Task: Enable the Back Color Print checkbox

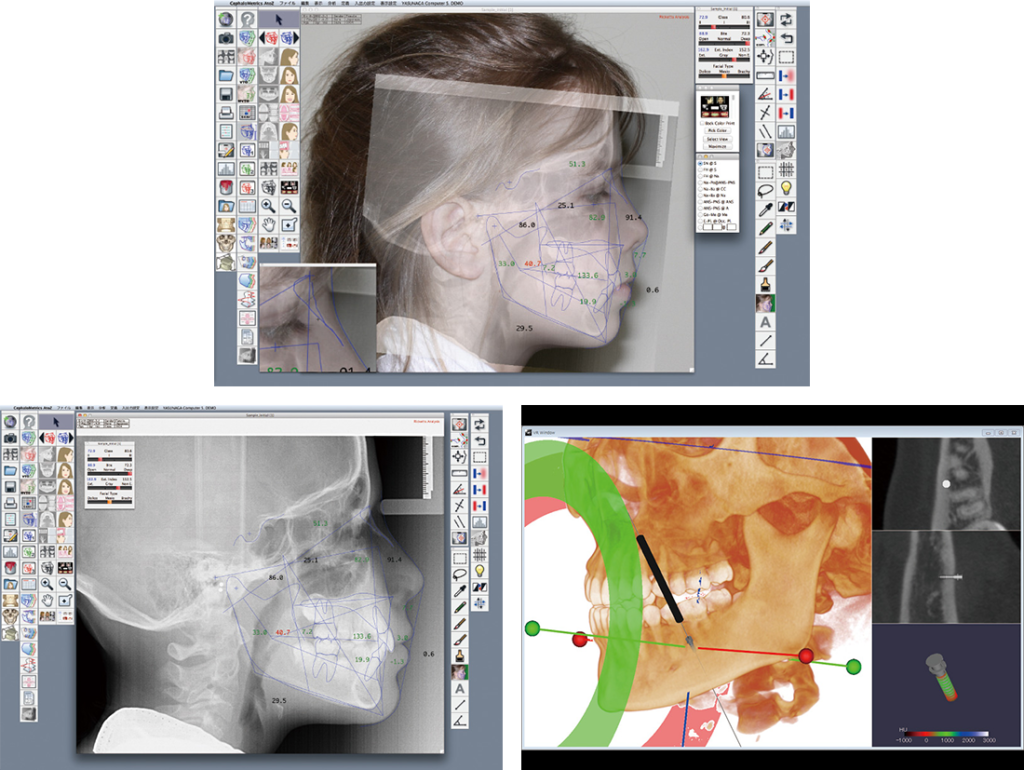Action: 702,123
